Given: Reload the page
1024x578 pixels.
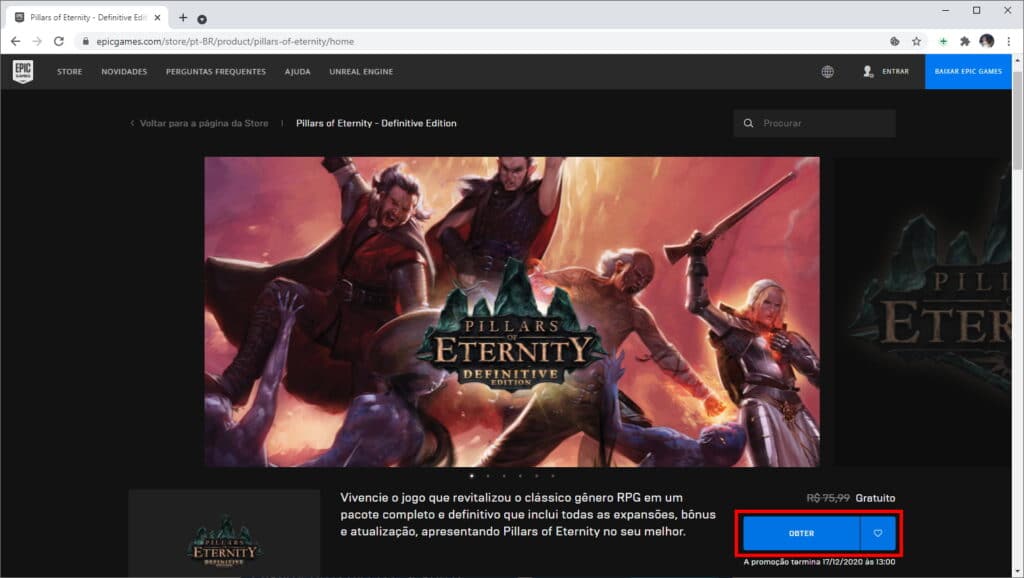Looking at the screenshot, I should (x=59, y=41).
